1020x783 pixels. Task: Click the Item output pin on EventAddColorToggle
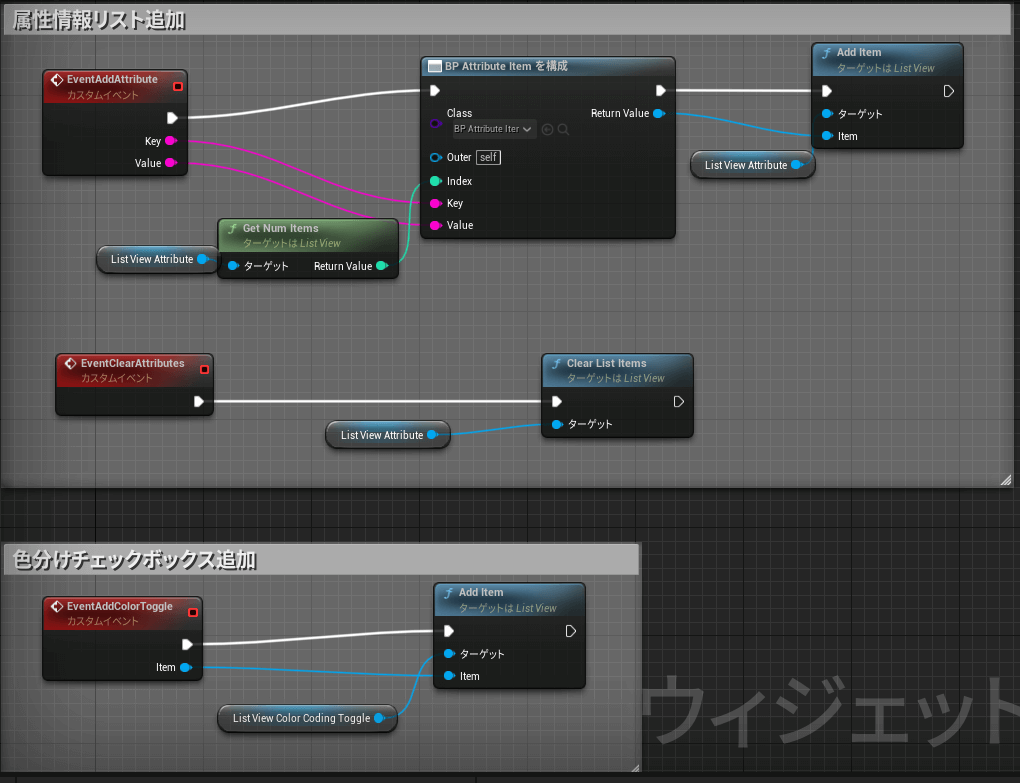click(186, 667)
